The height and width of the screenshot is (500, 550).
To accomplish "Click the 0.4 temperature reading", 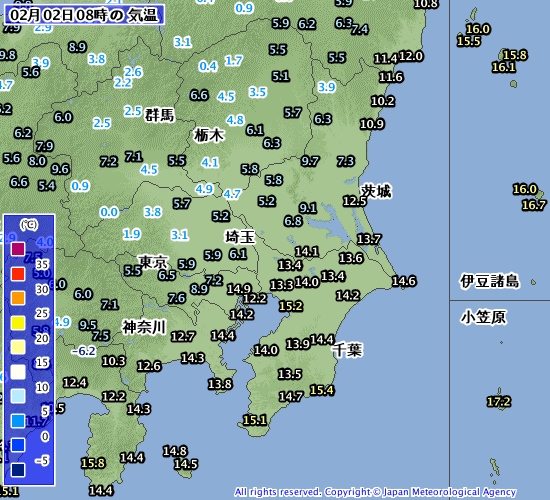I will click(x=208, y=66).
